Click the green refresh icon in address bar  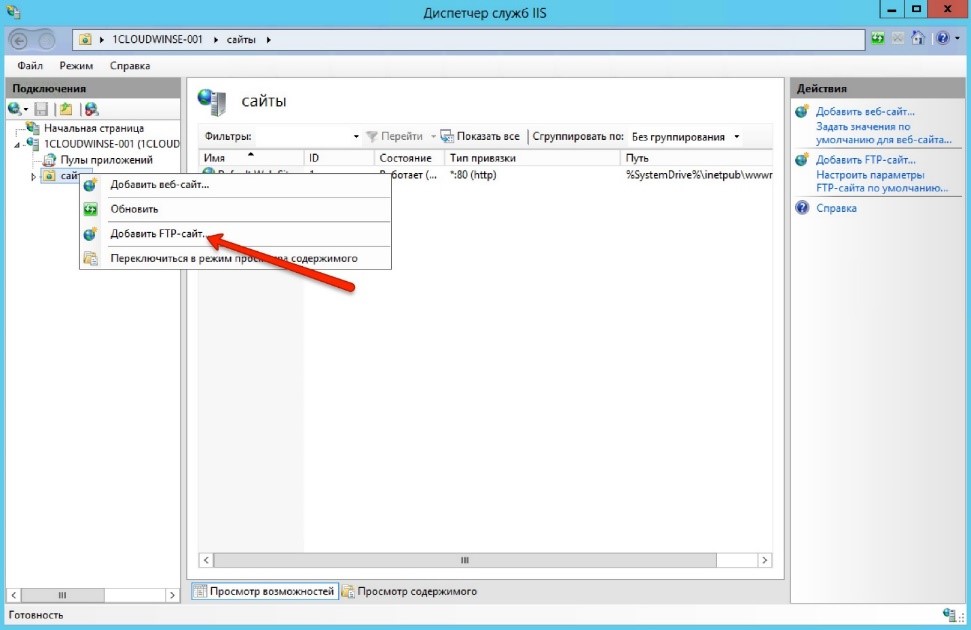(878, 39)
